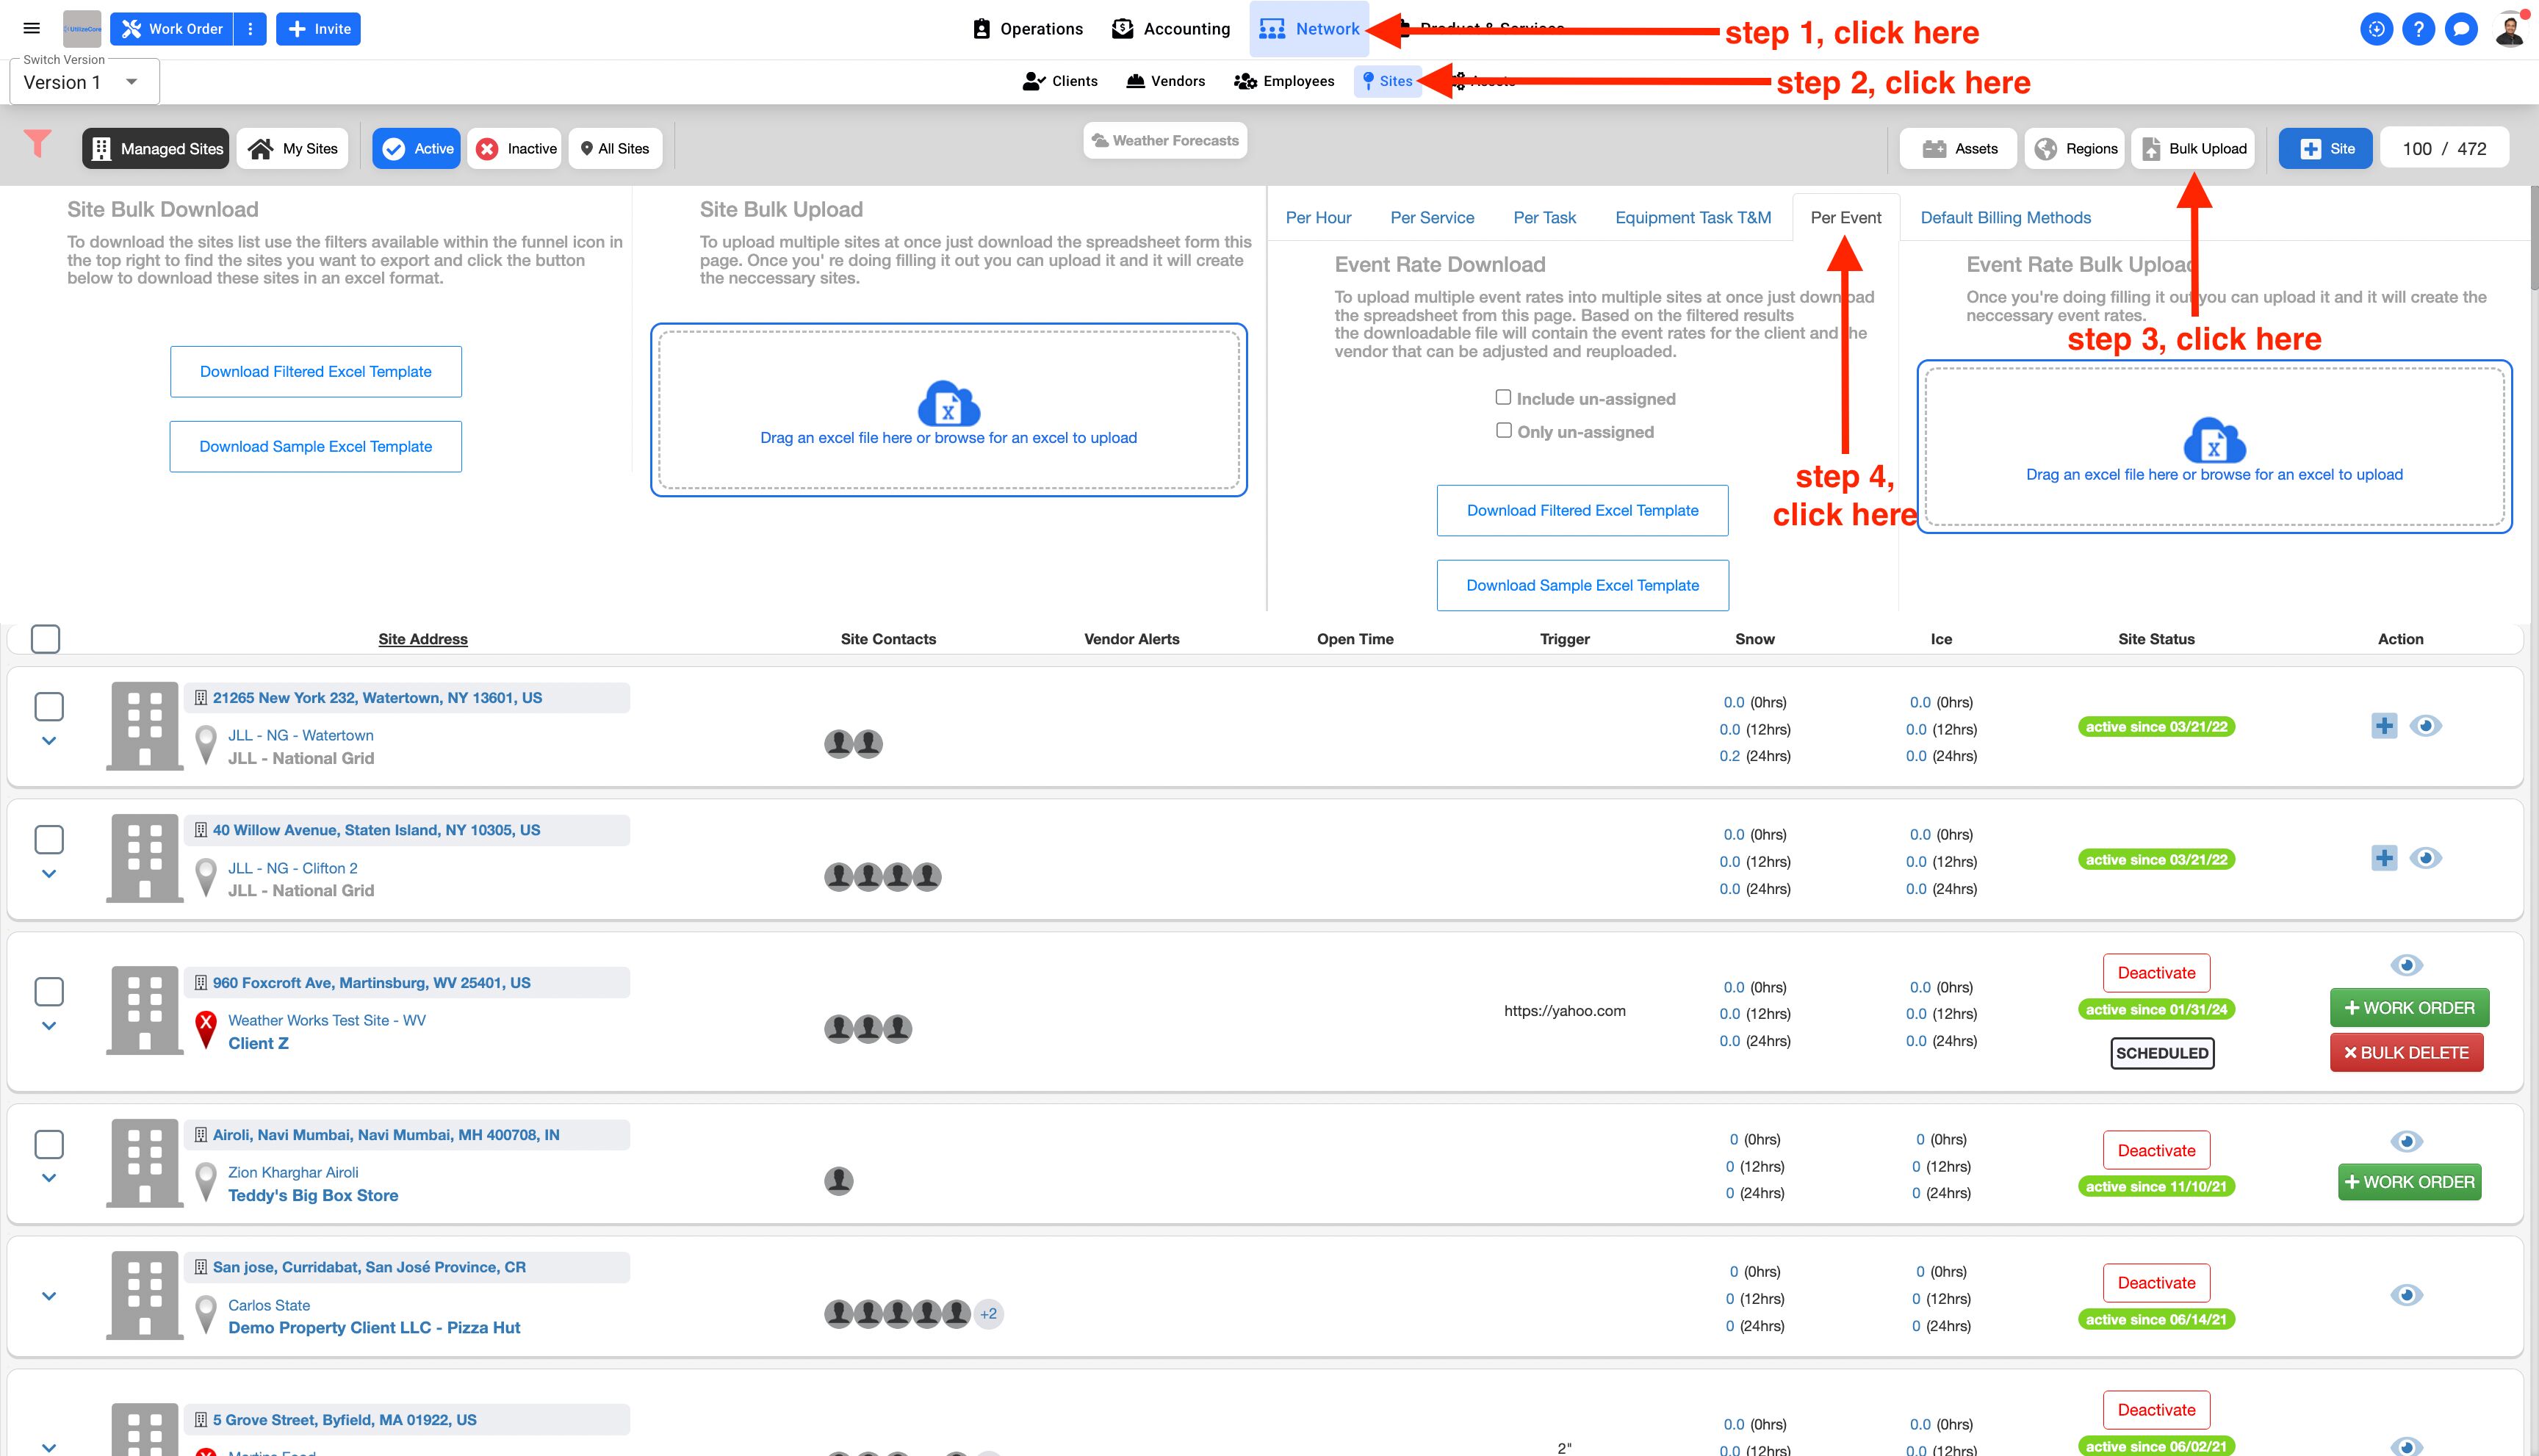Enable the Include un-assigned checkbox
Screen dimensions: 2539x1456
pyautogui.click(x=1503, y=398)
